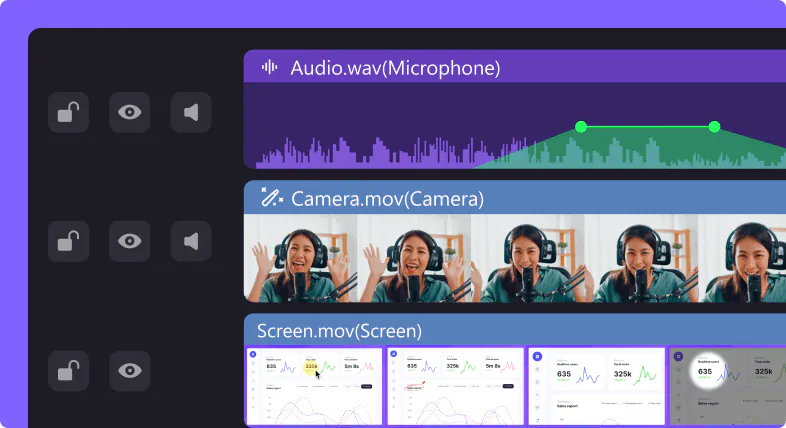
Task: Toggle lock on Screen.mov track
Action: 69,371
